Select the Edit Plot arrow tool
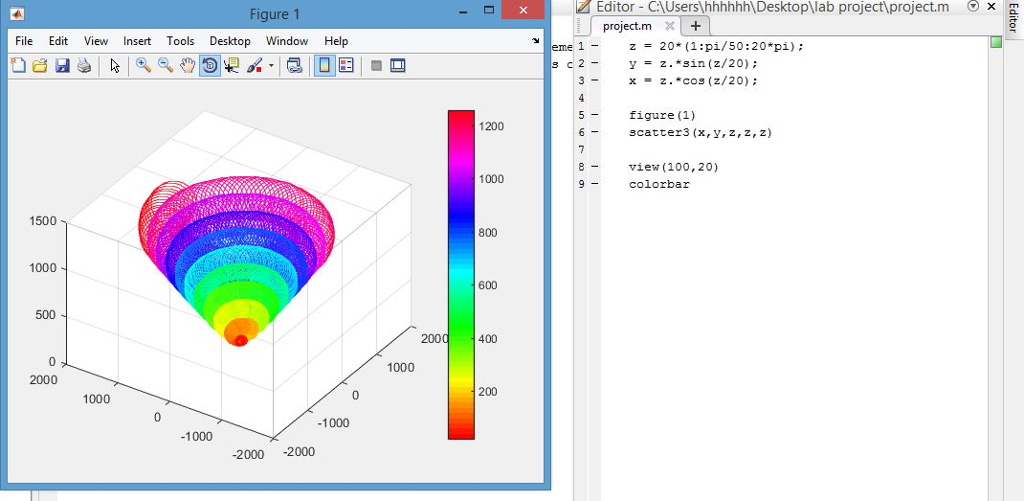Viewport: 1024px width, 501px height. 115,66
